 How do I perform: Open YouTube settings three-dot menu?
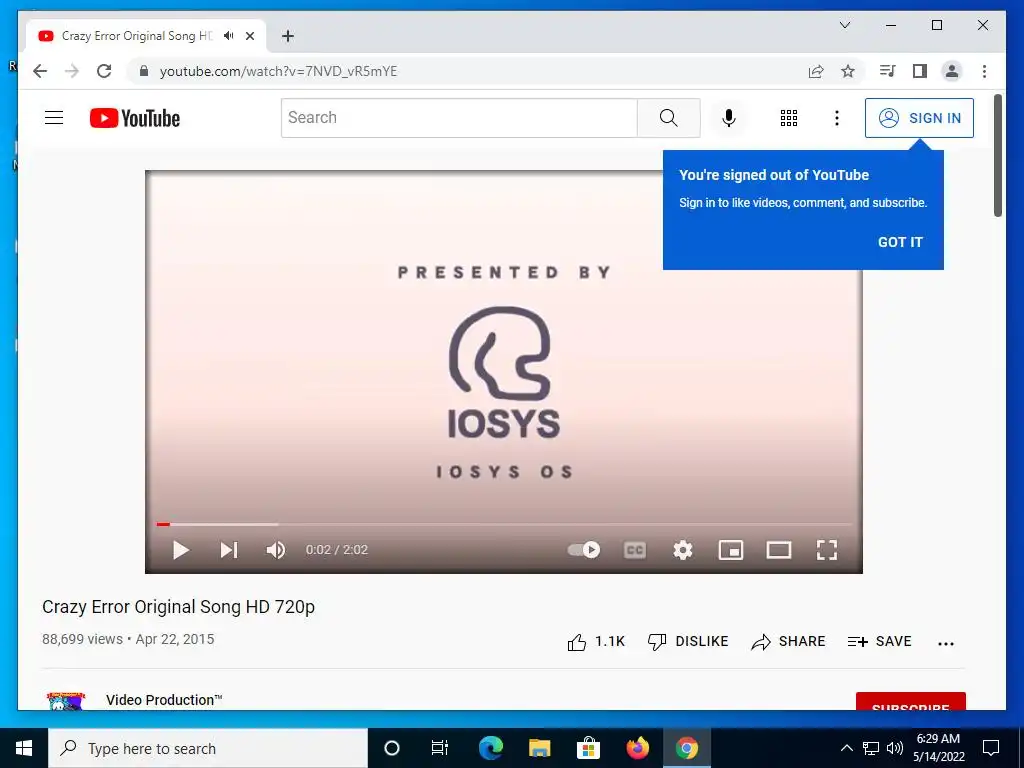837,118
